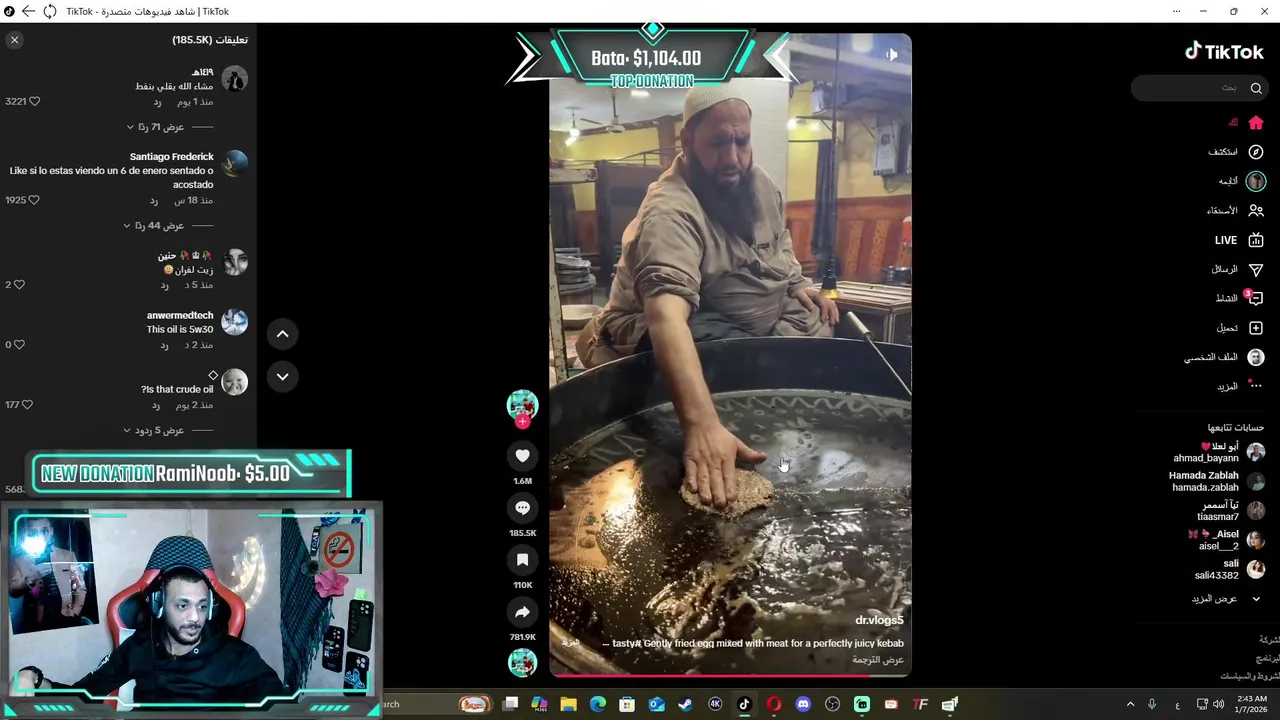Open the LIVE sidebar item
The image size is (1280, 720).
(x=1240, y=240)
